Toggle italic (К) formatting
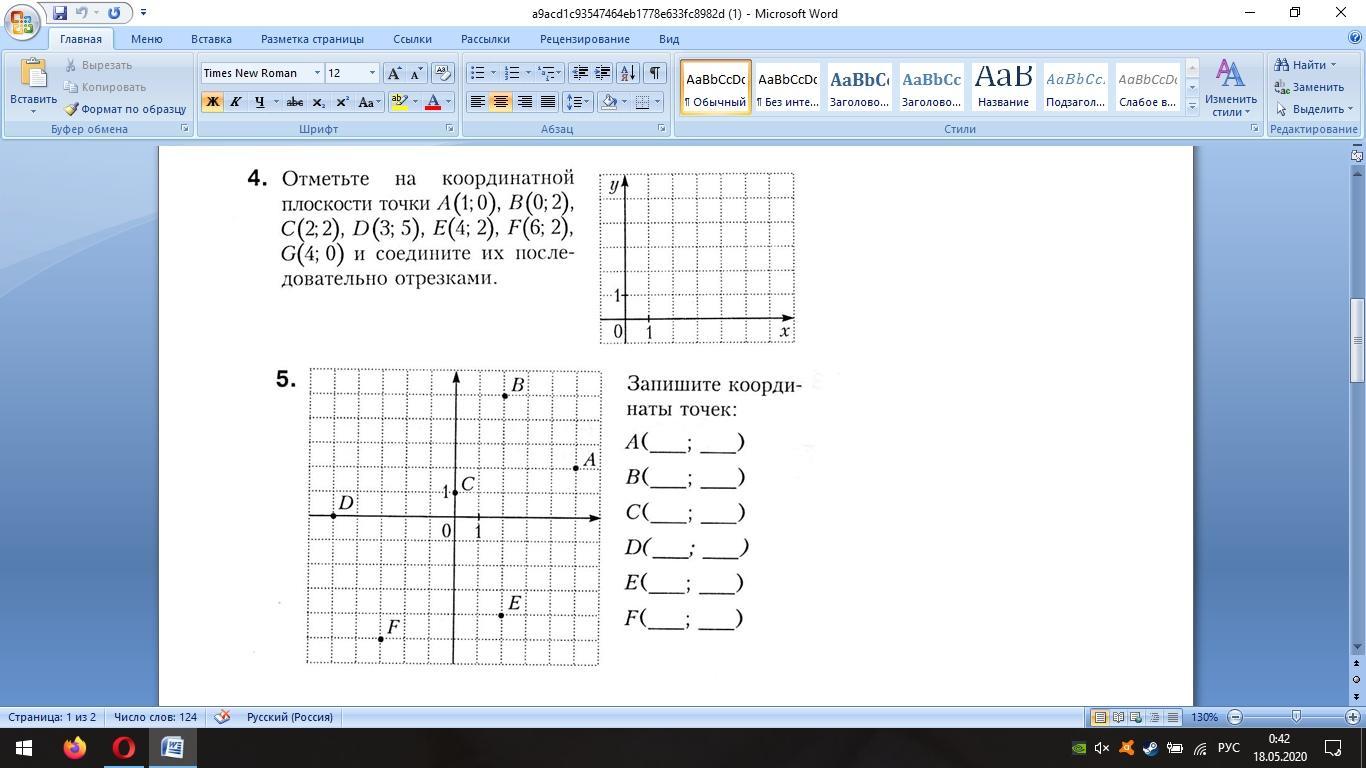This screenshot has height=768, width=1366. pos(235,102)
